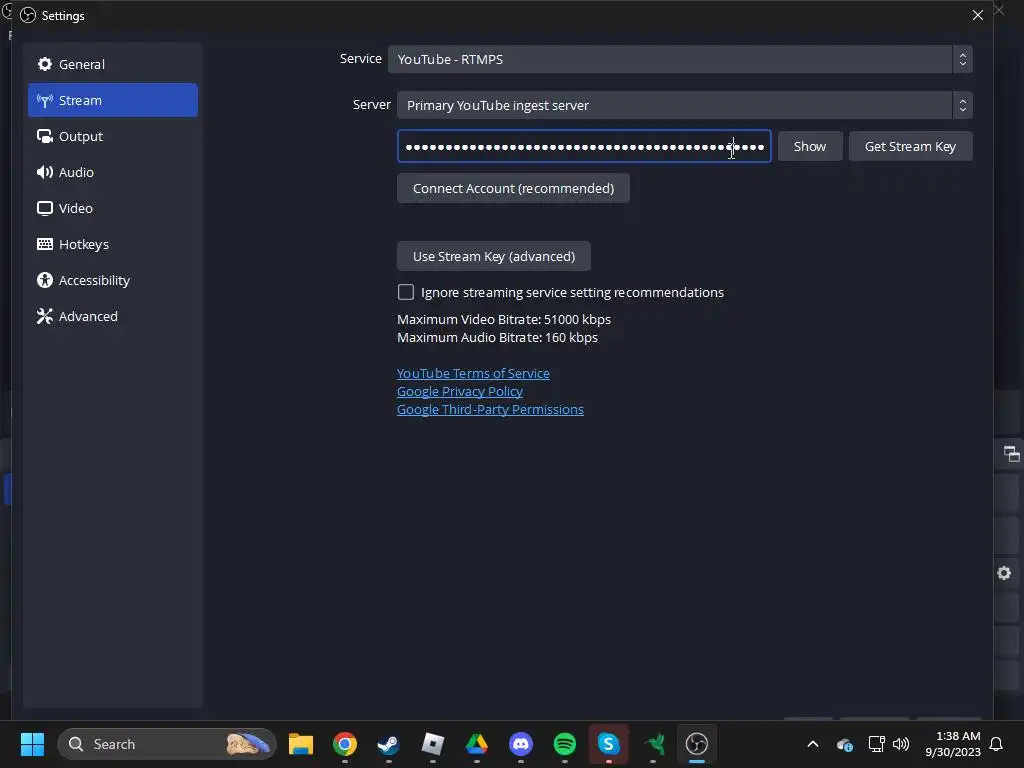Click the gear icon in OBS main window
The image size is (1024, 768).
point(1004,573)
